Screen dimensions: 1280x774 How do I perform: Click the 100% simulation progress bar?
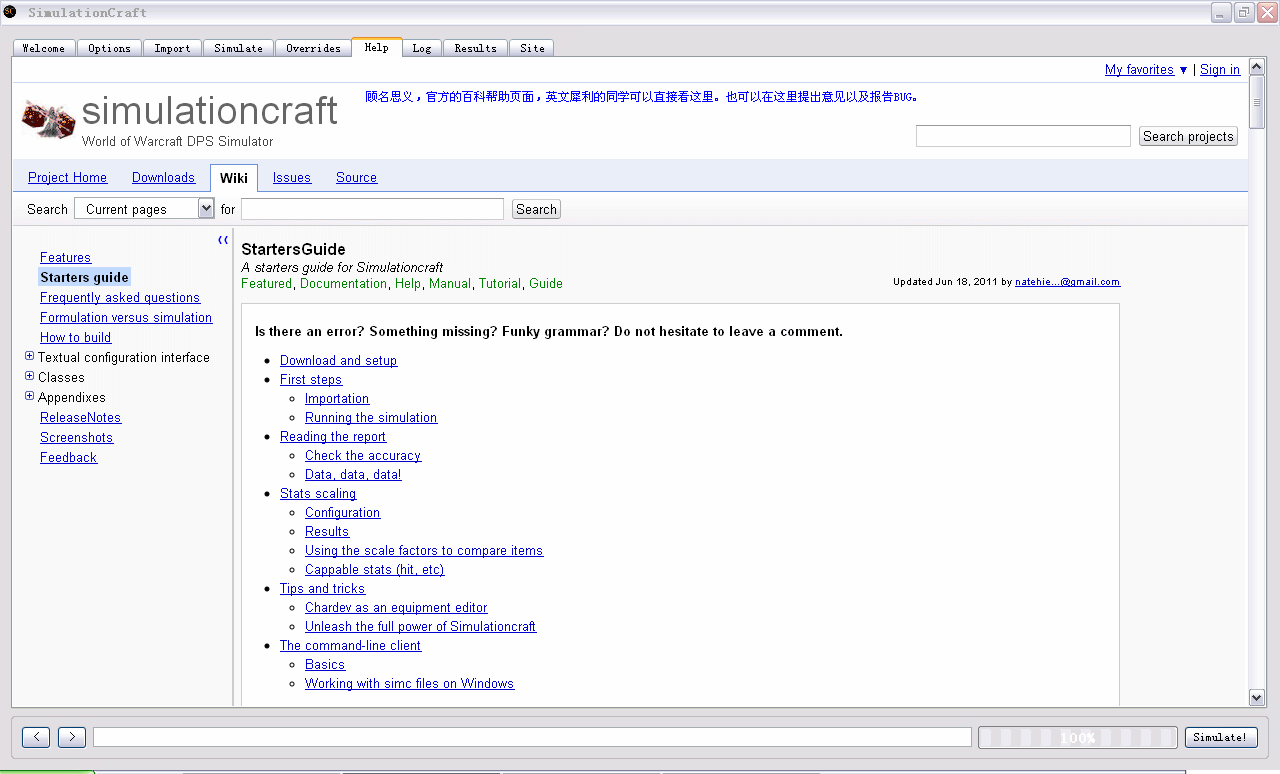1077,737
